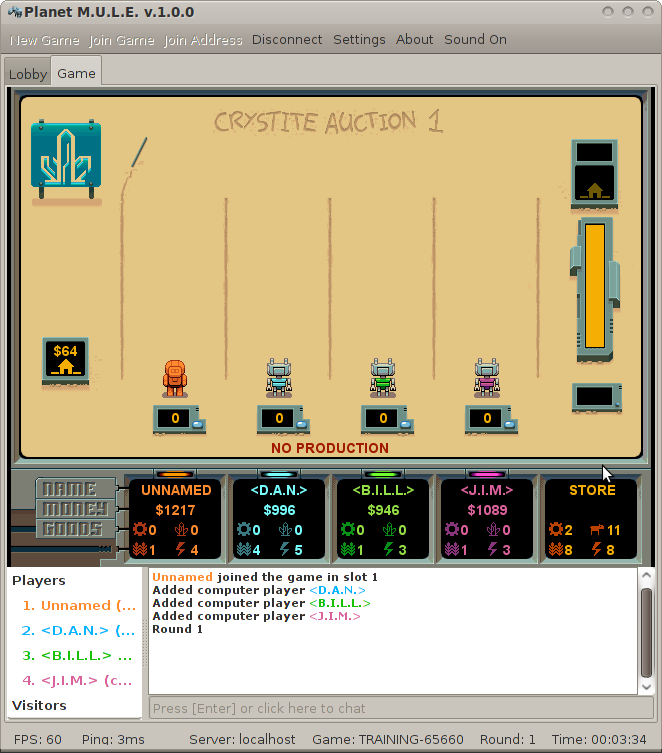
Task: Click the <J.I.M.> status panel name
Action: 487,490
